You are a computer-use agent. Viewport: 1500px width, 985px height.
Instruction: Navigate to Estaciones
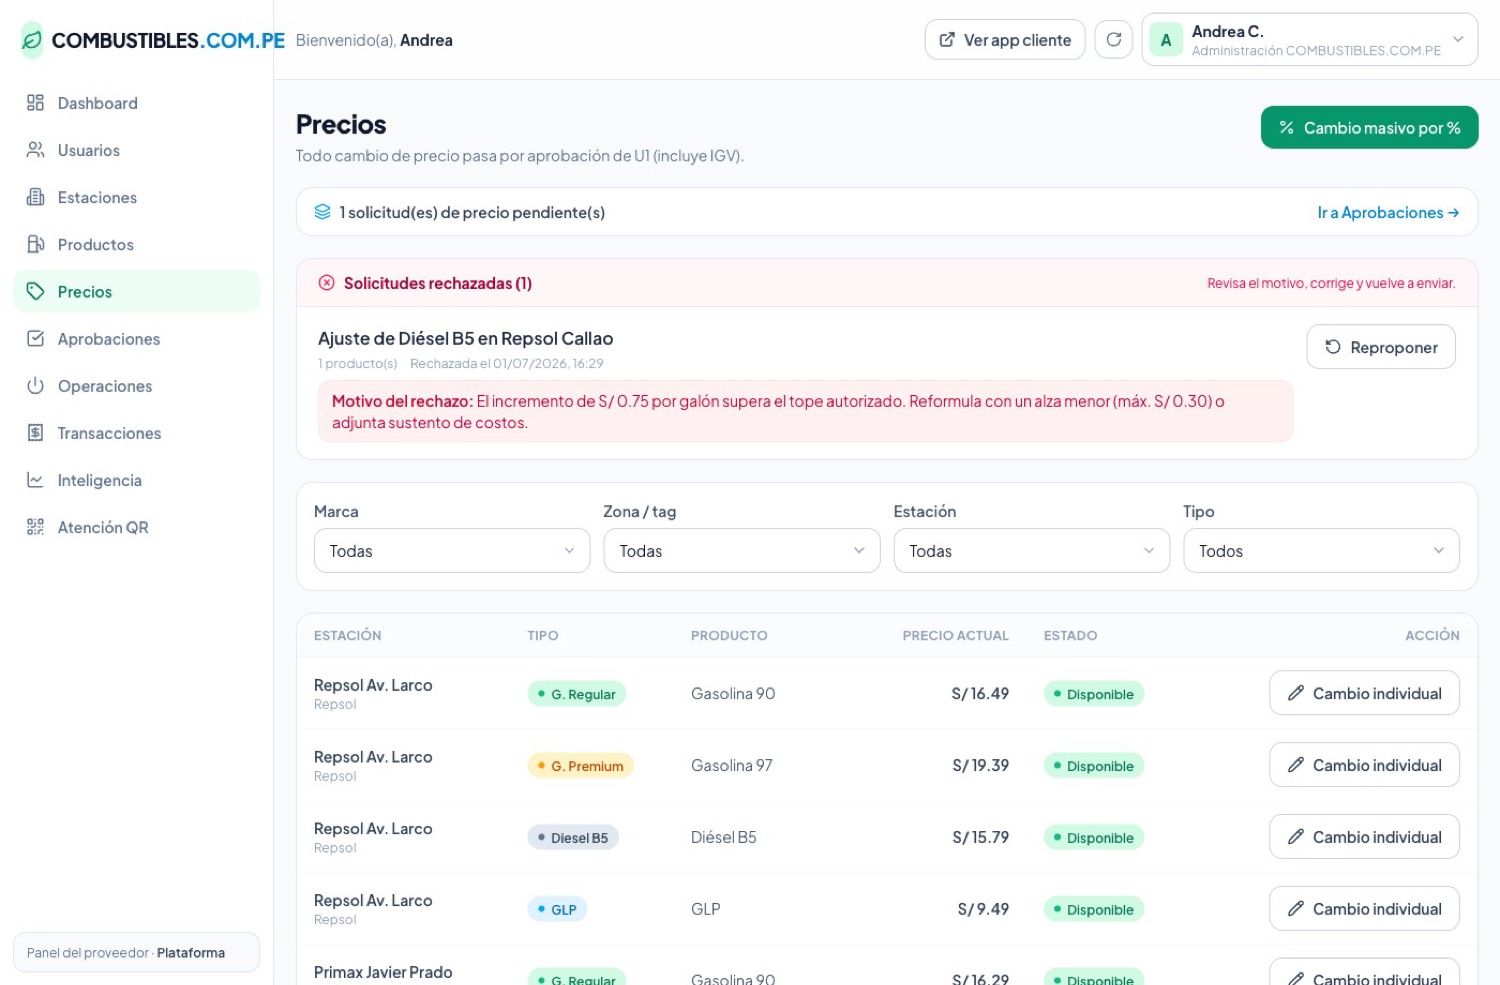tap(136, 197)
